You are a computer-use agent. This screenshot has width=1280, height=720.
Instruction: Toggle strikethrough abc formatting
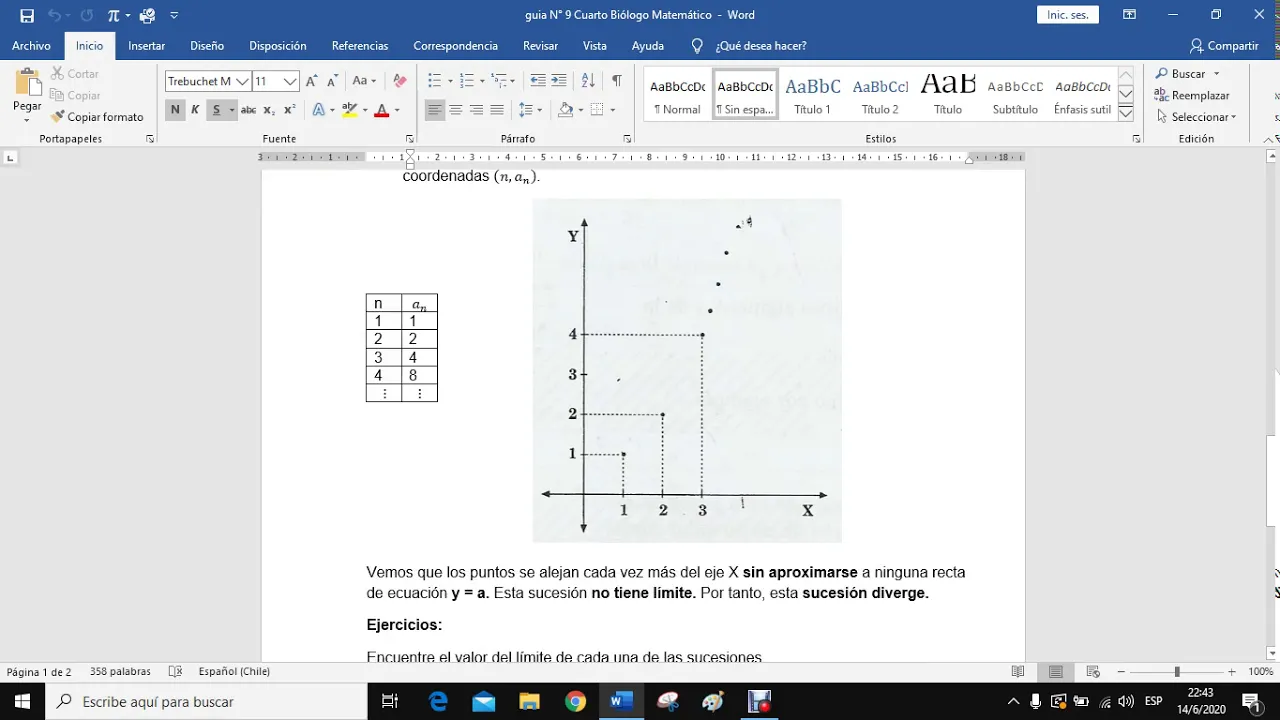248,110
